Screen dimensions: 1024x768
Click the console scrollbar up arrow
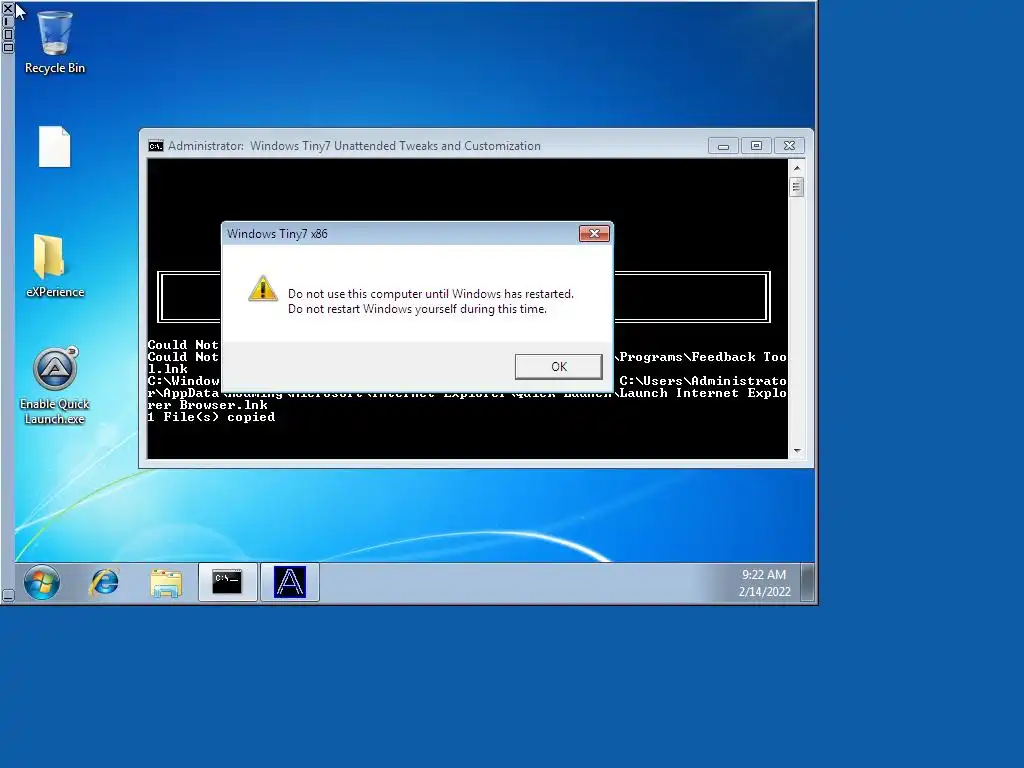point(797,168)
